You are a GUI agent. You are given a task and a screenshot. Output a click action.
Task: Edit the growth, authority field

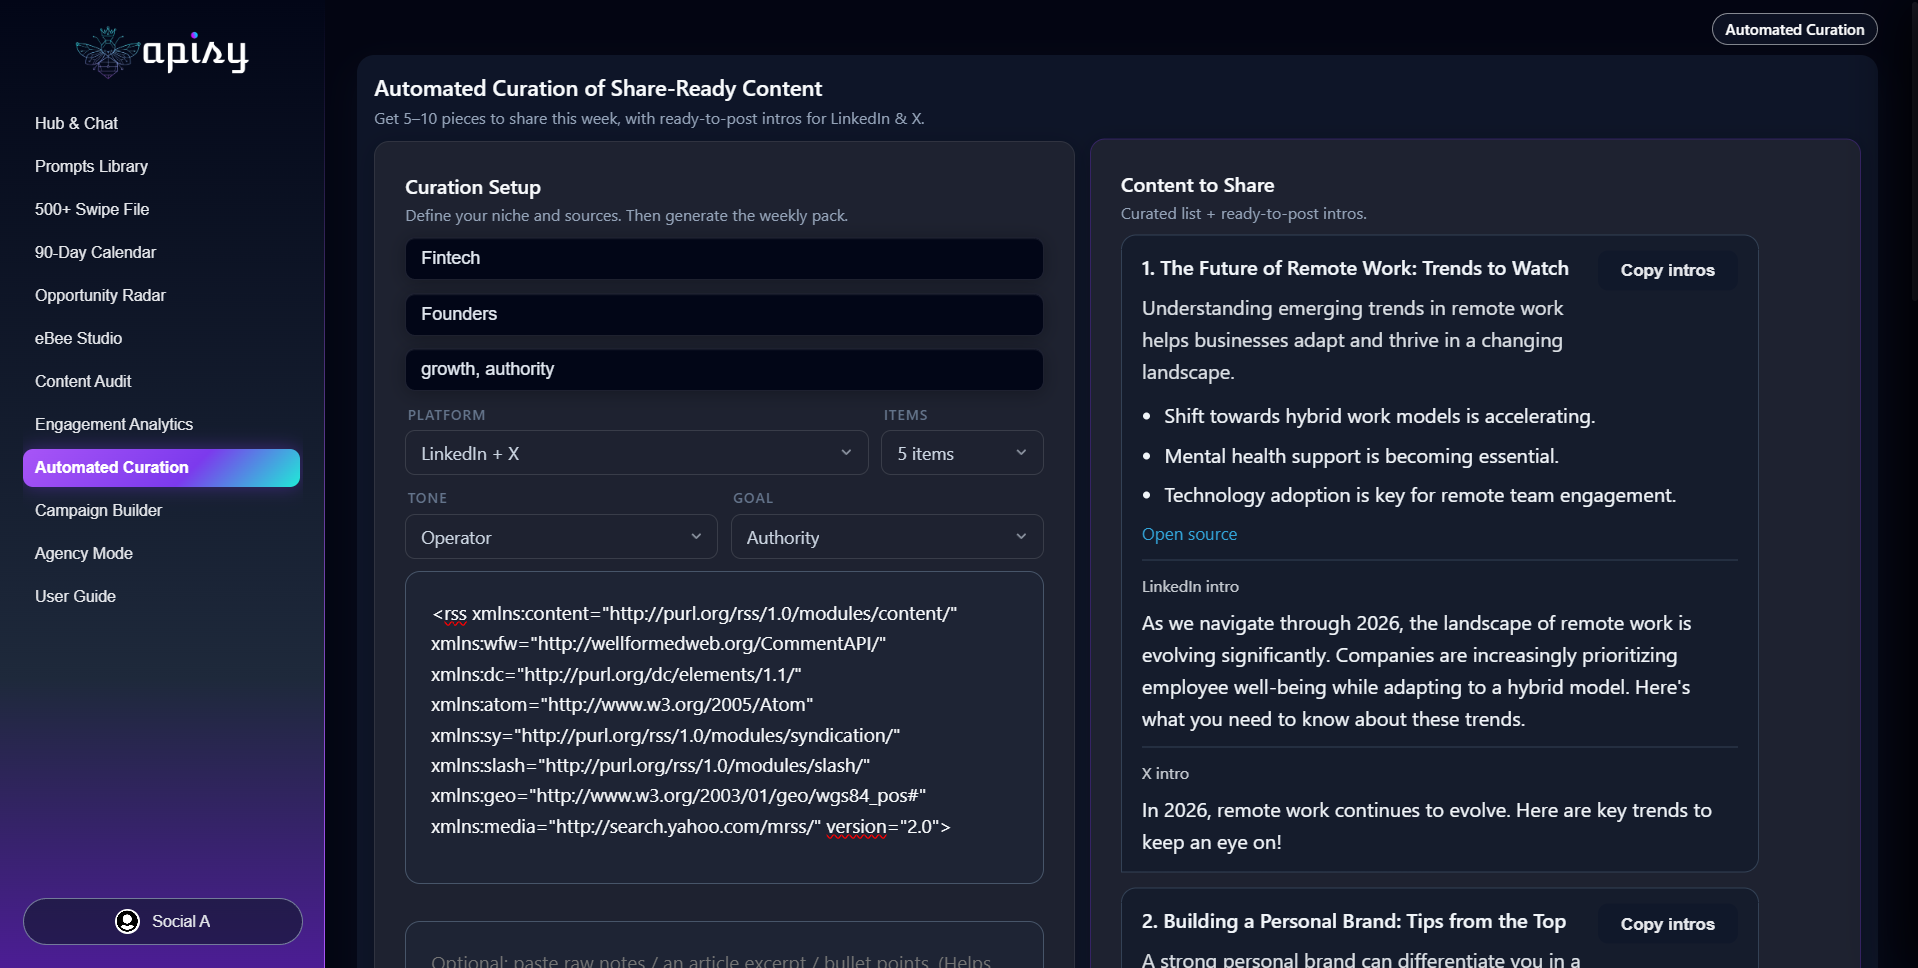[x=724, y=369]
